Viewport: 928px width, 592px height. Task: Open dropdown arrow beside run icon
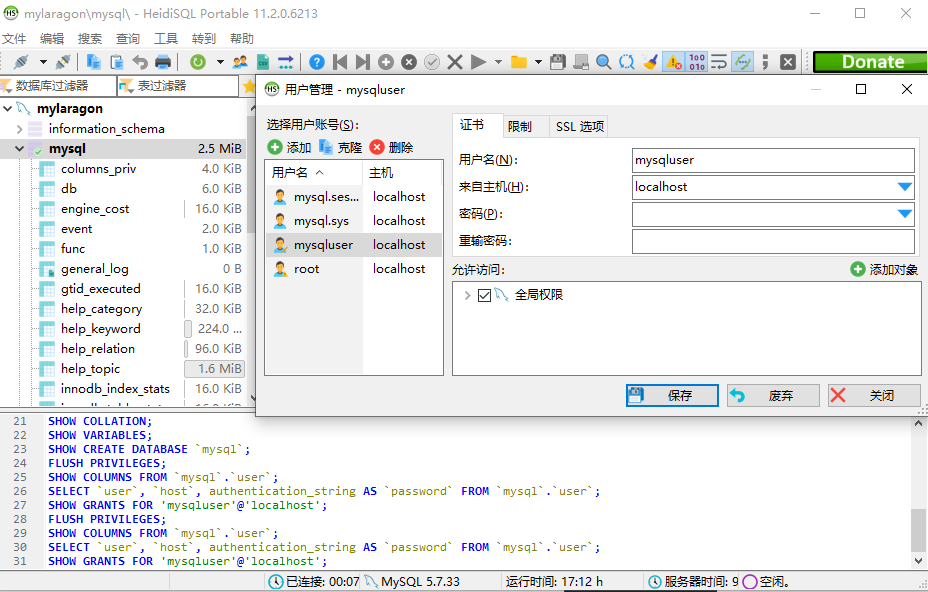click(x=498, y=62)
